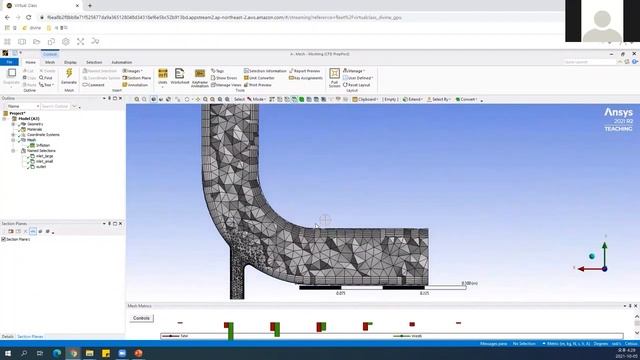640x360 pixels.
Task: Expand the Coordinate Systems tree node
Action: click(13, 135)
